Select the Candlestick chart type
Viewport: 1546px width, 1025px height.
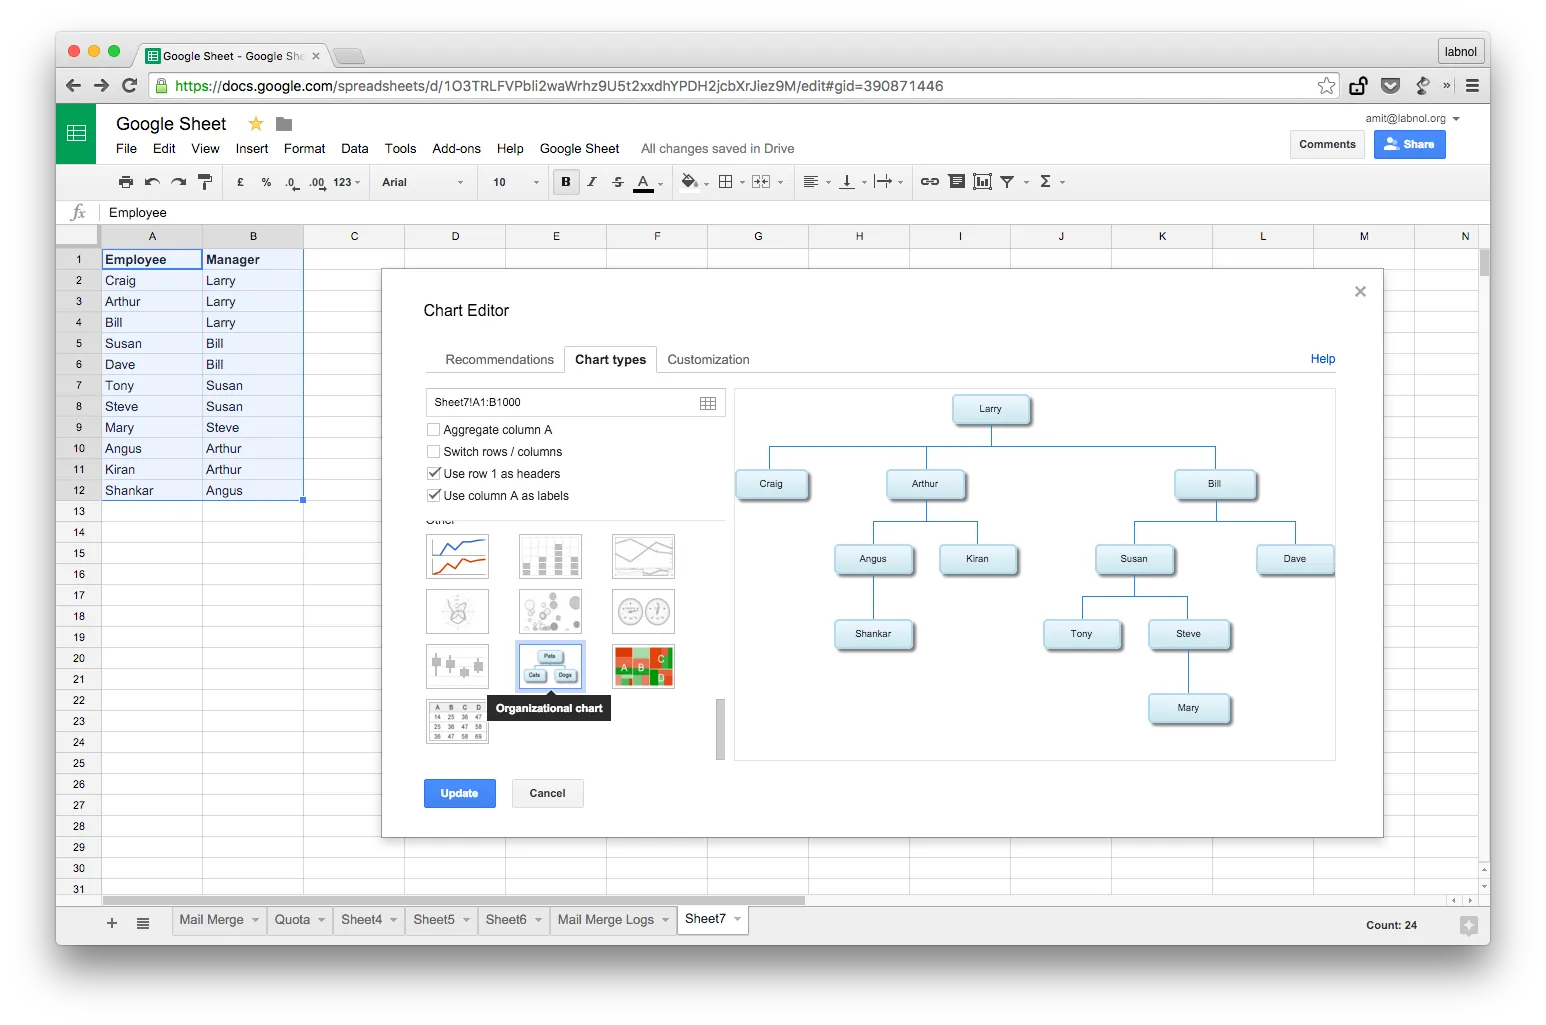pyautogui.click(x=457, y=667)
